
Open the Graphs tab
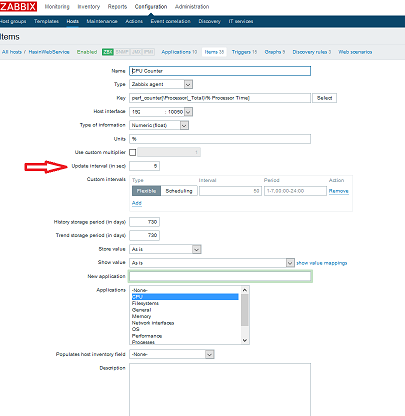[x=275, y=52]
